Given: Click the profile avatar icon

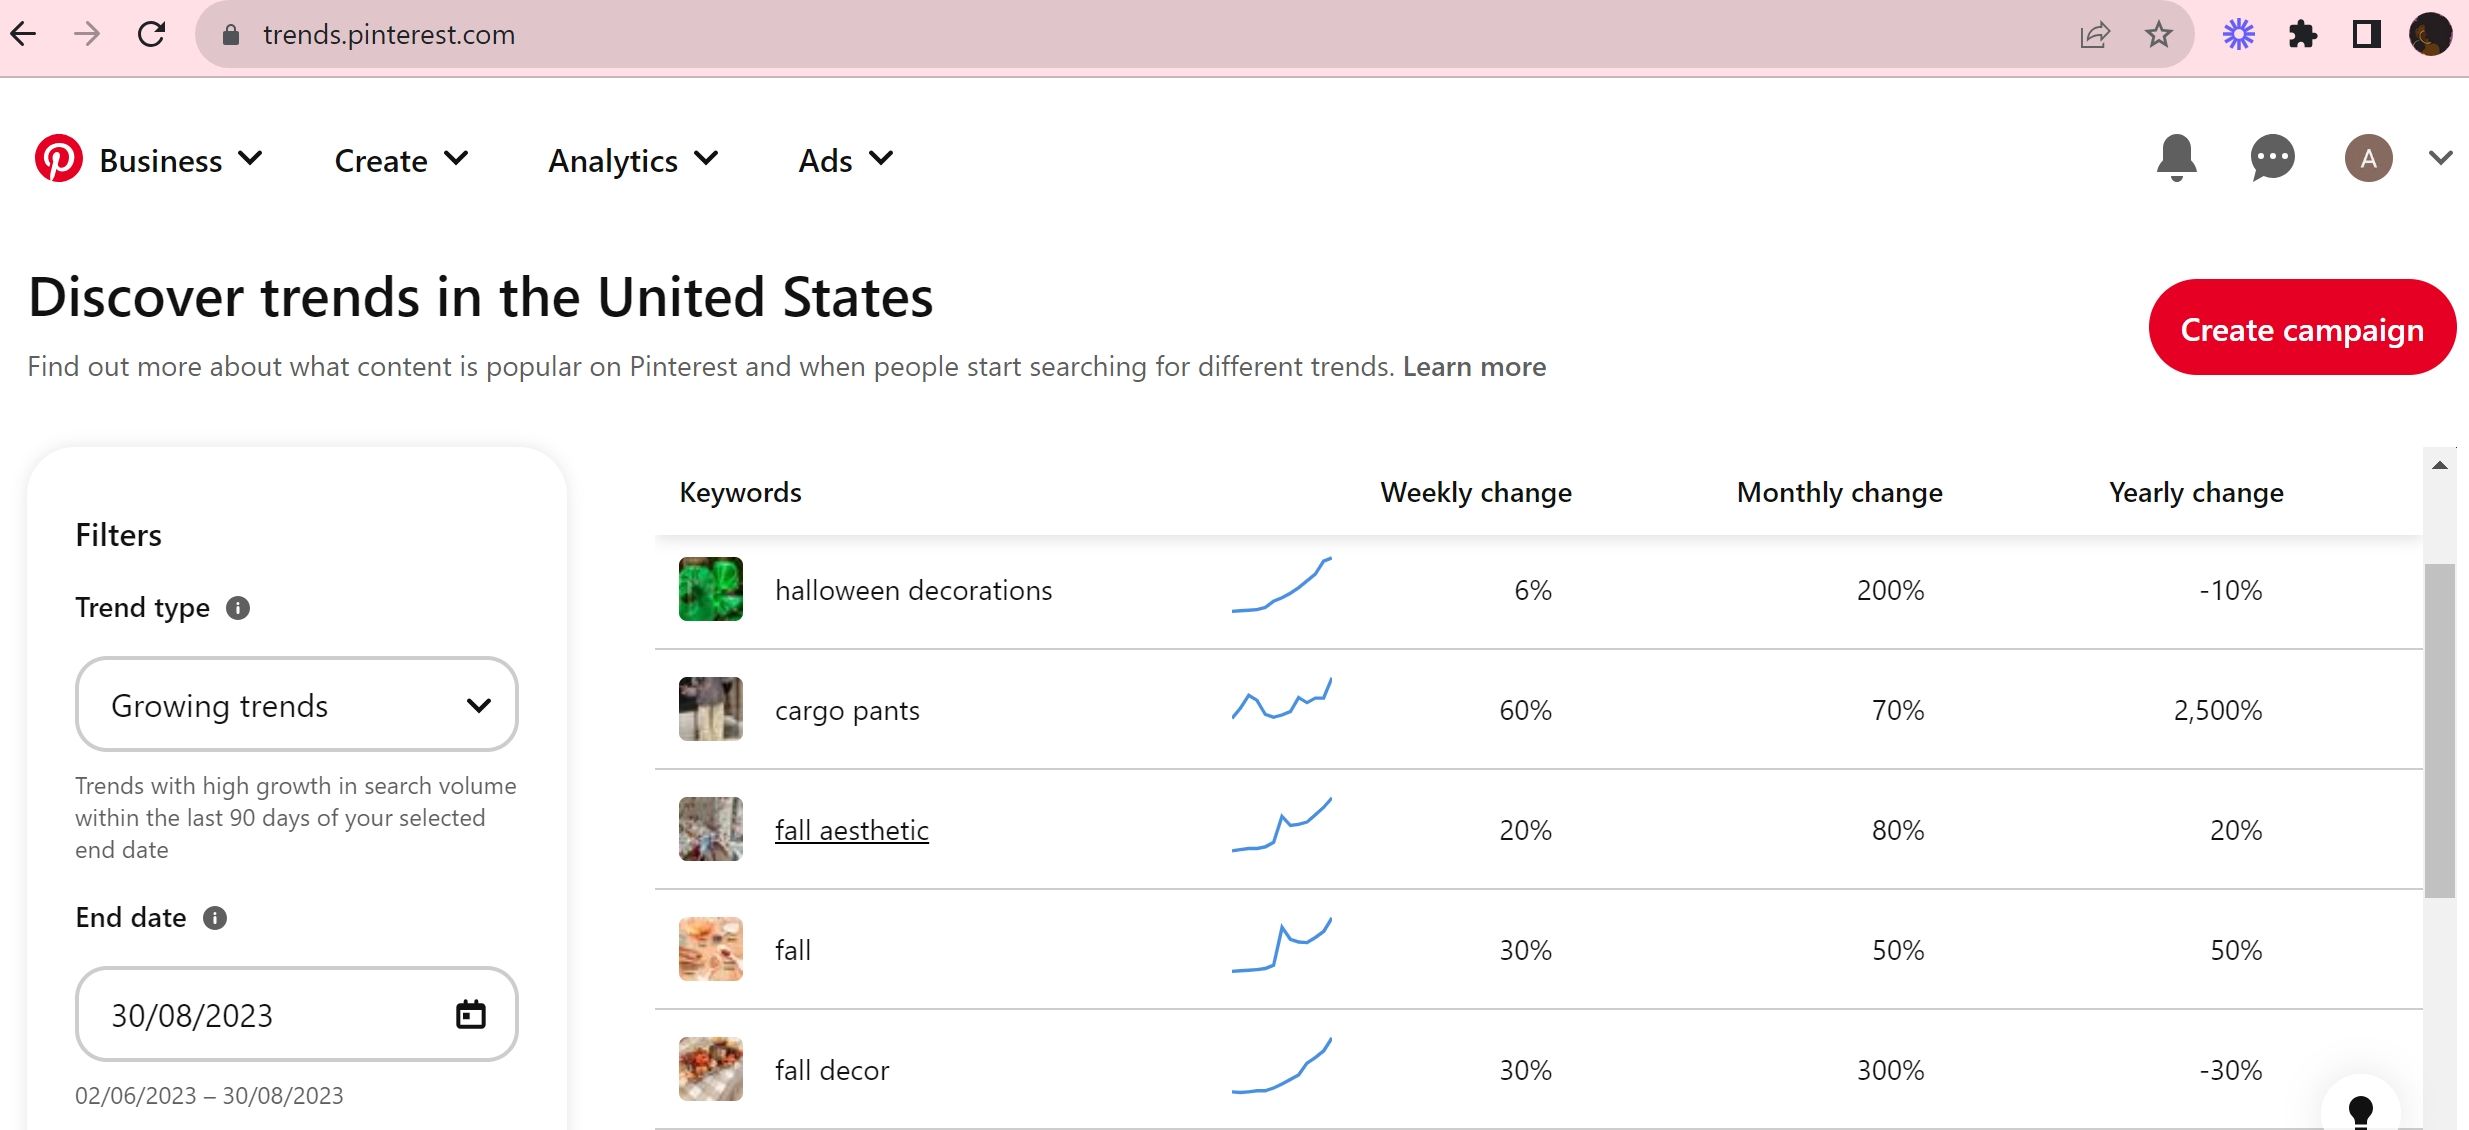Looking at the screenshot, I should [2367, 158].
